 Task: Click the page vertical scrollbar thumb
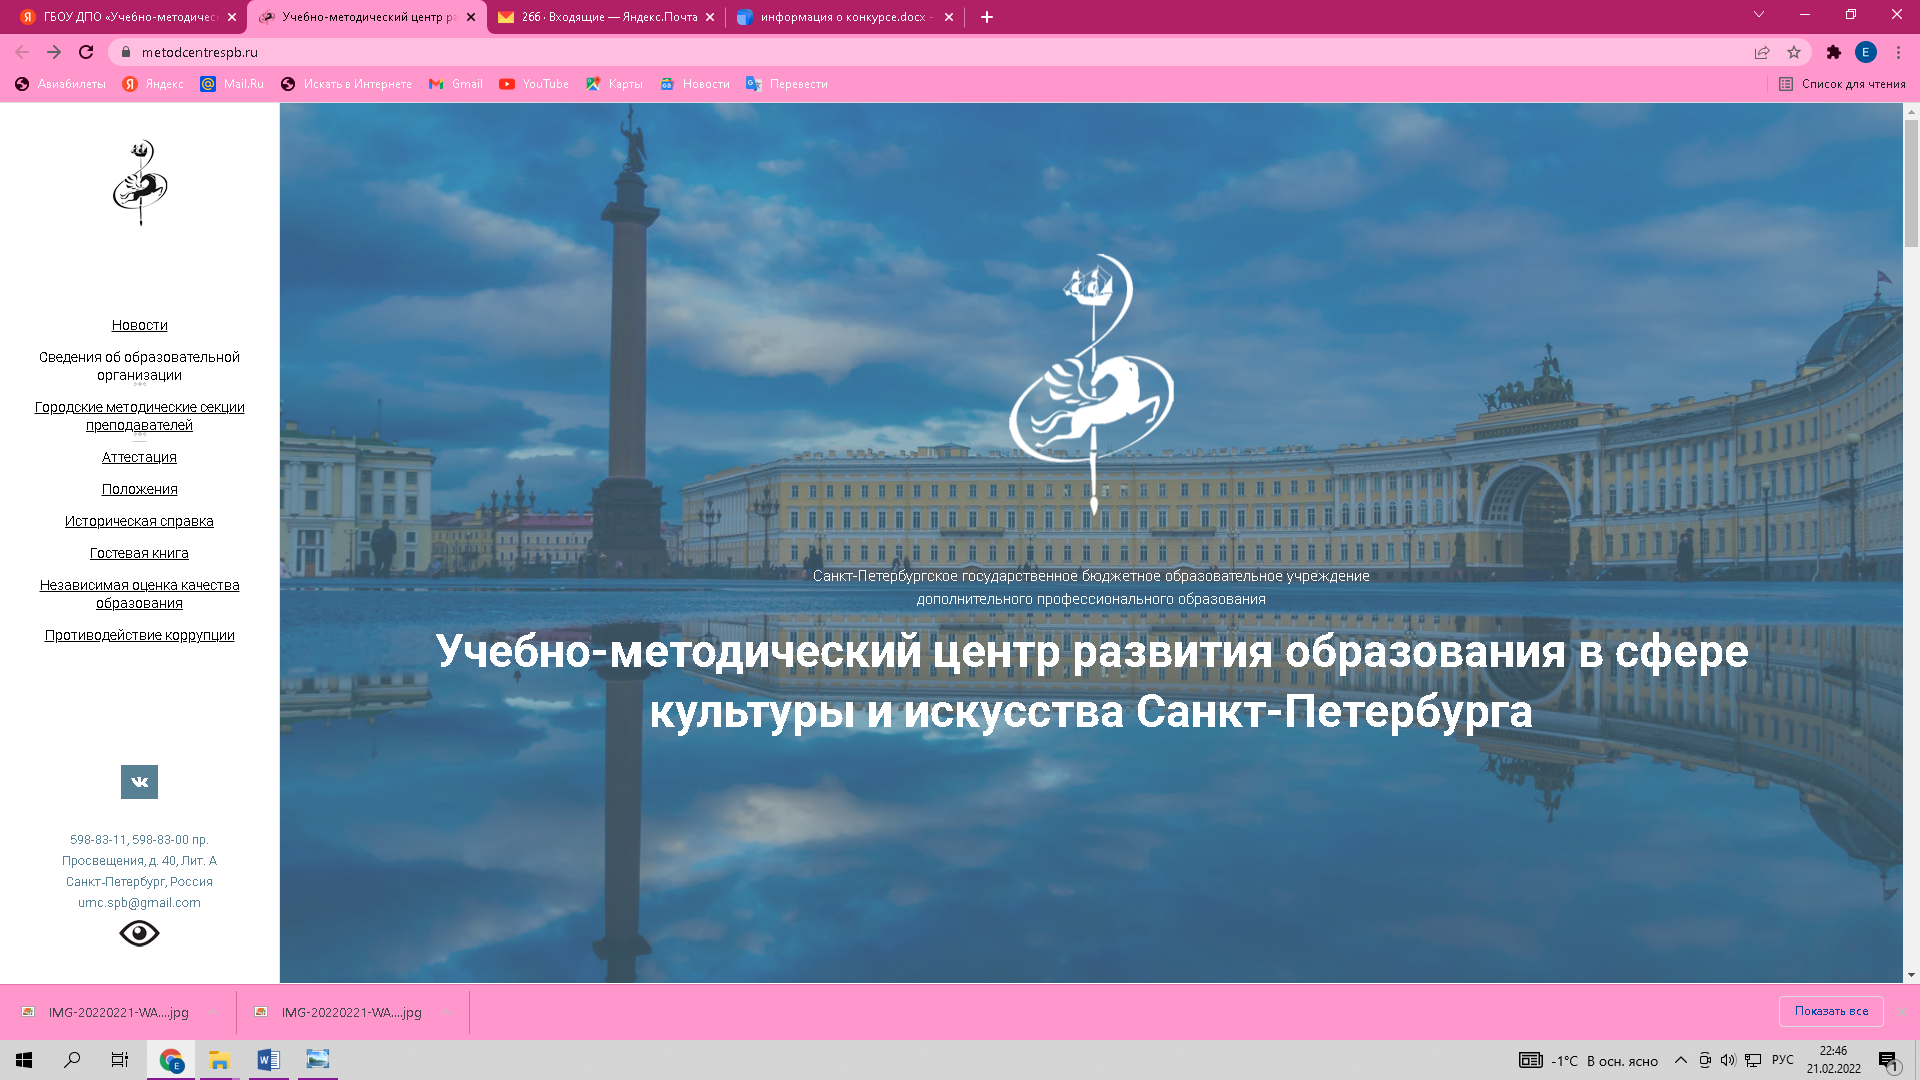(x=1911, y=182)
